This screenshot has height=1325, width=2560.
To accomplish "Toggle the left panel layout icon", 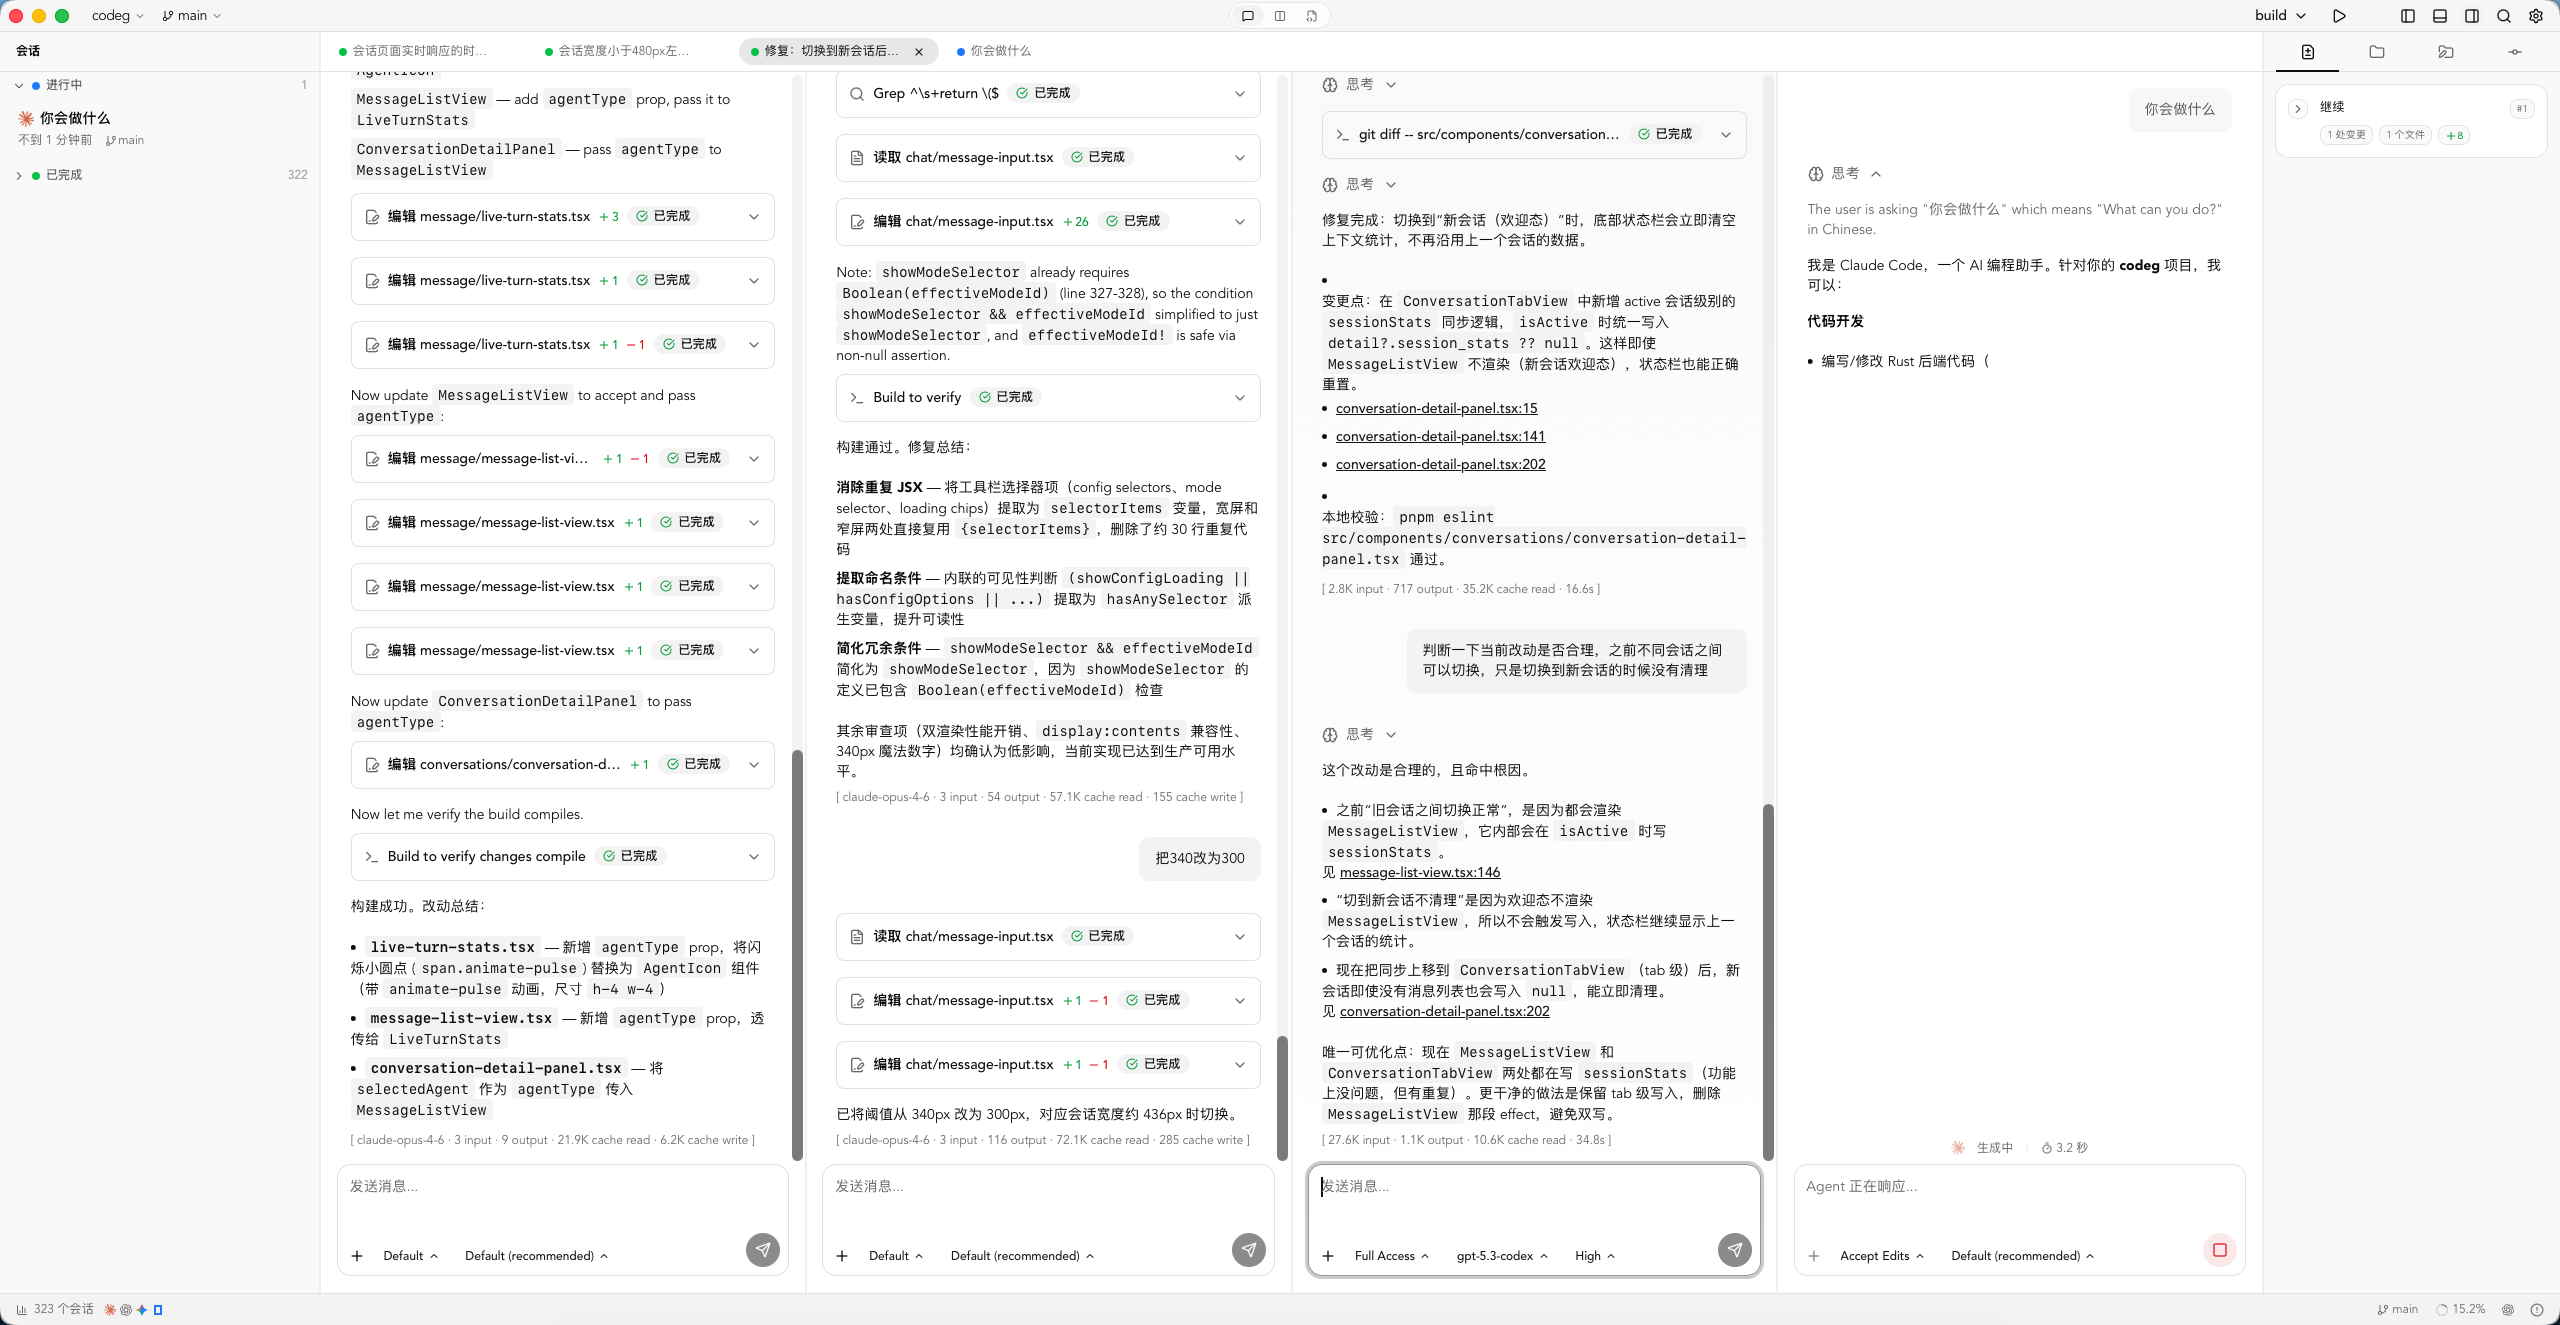I will pyautogui.click(x=2406, y=15).
